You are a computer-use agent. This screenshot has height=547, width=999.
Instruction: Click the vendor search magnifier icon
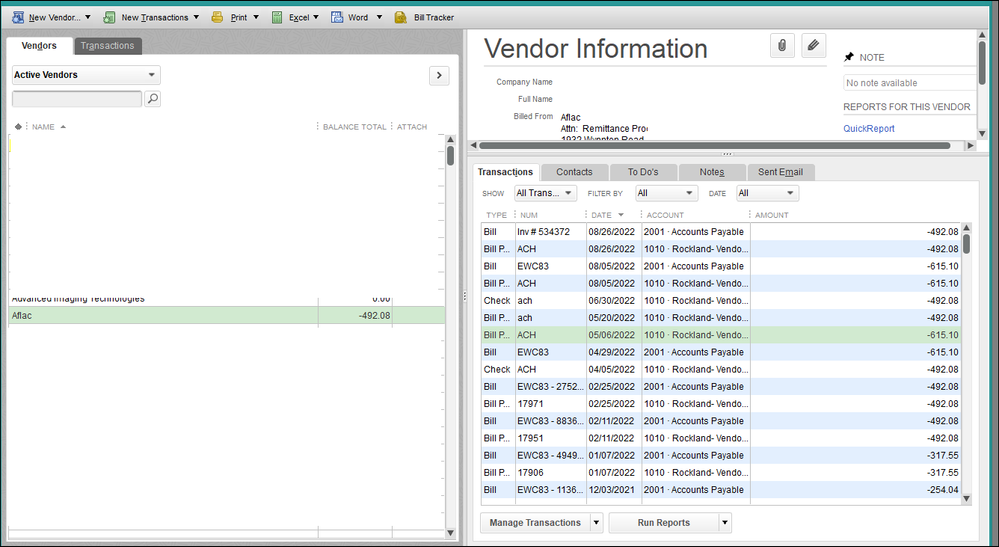pos(153,99)
